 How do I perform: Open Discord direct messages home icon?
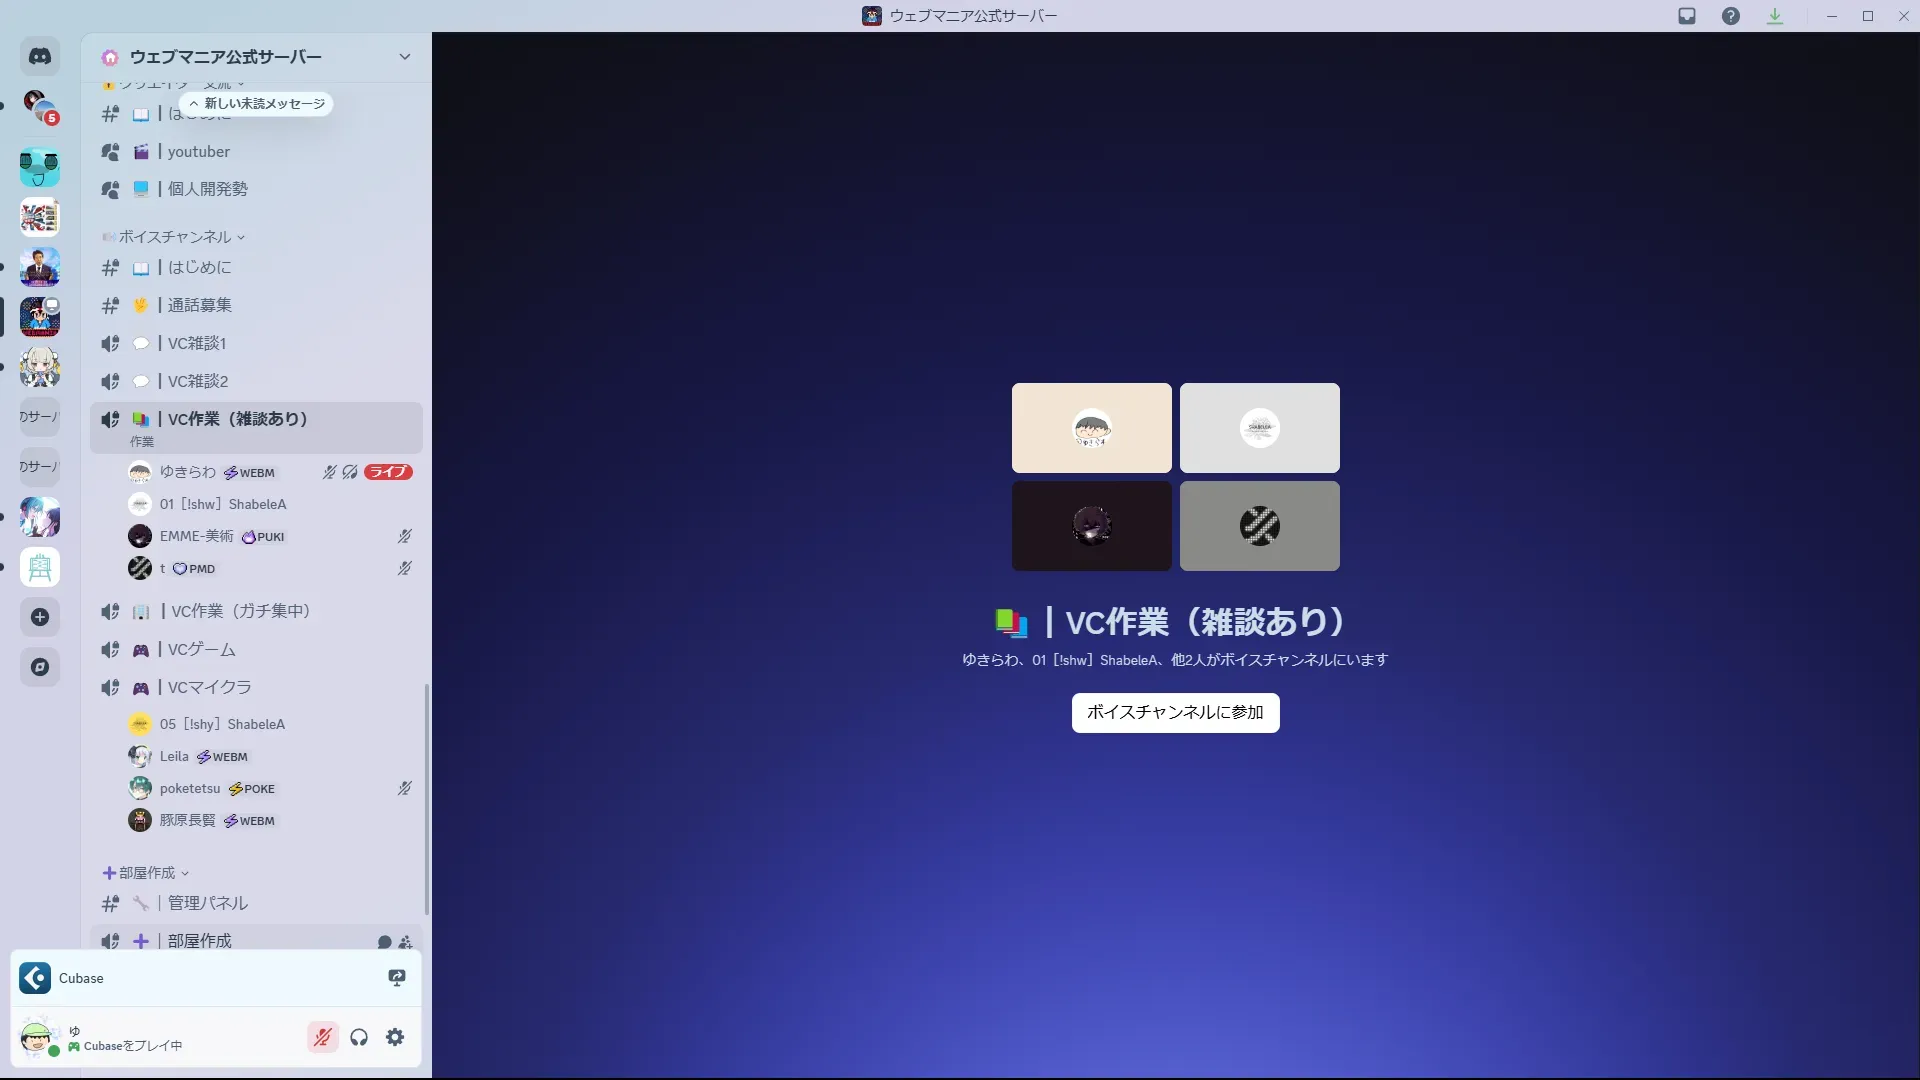40,57
